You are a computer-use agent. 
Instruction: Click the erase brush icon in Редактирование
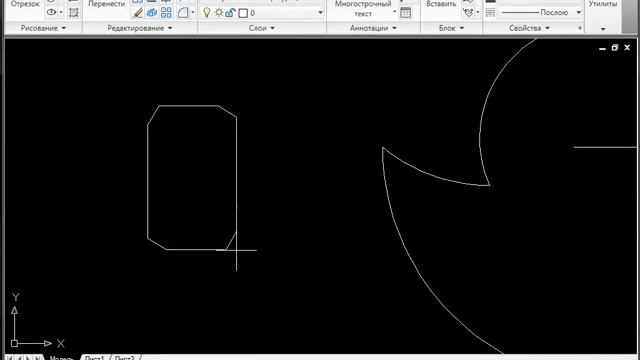point(138,13)
